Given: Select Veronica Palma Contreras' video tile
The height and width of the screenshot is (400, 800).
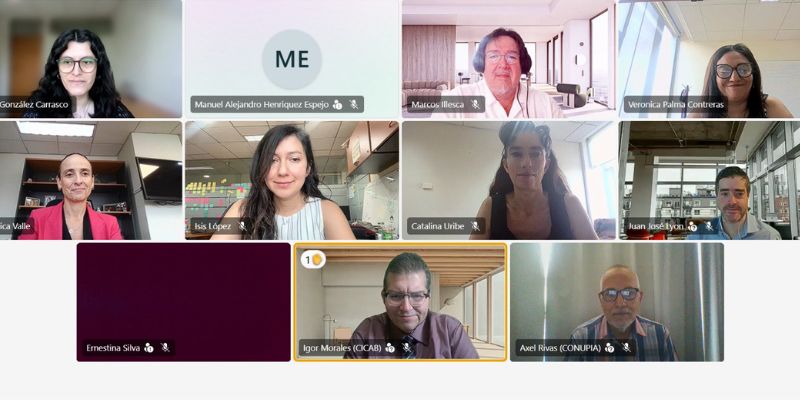Looking at the screenshot, I should click(709, 59).
